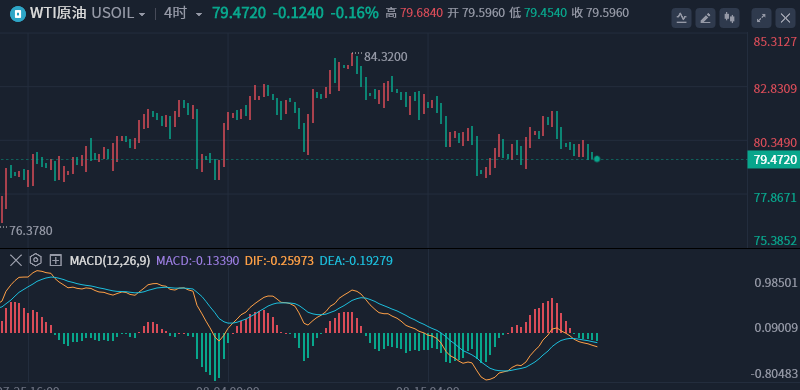The height and width of the screenshot is (390, 800).
Task: Click the percent change -0.16% value
Action: pyautogui.click(x=355, y=13)
